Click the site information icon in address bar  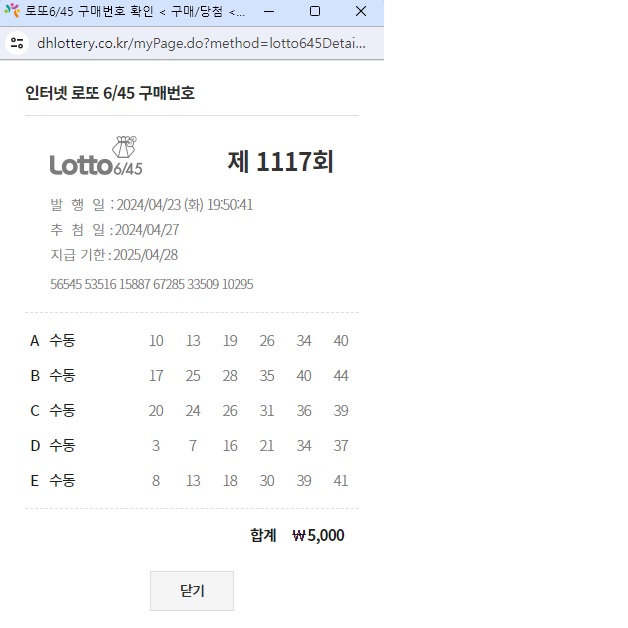click(17, 43)
